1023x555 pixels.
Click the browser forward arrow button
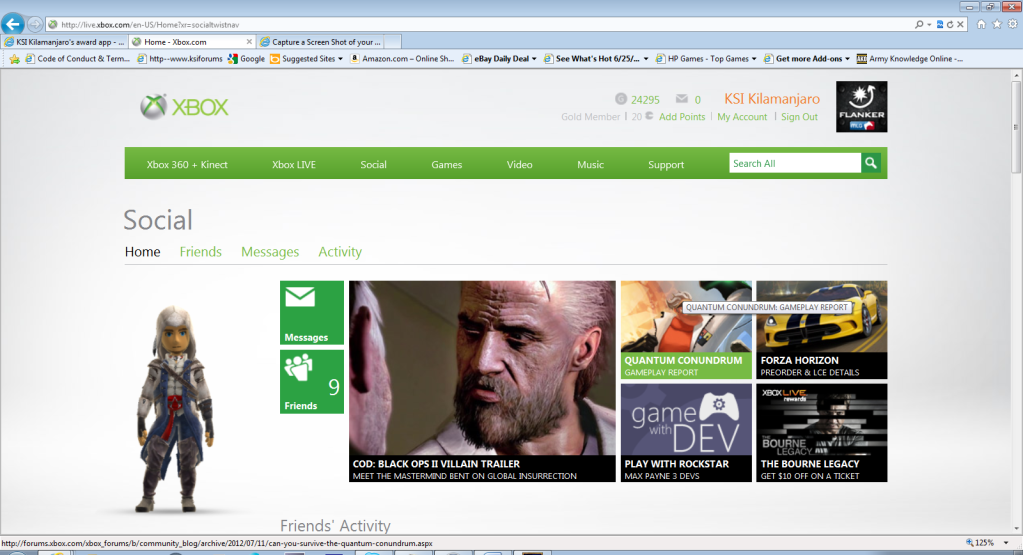tap(35, 25)
